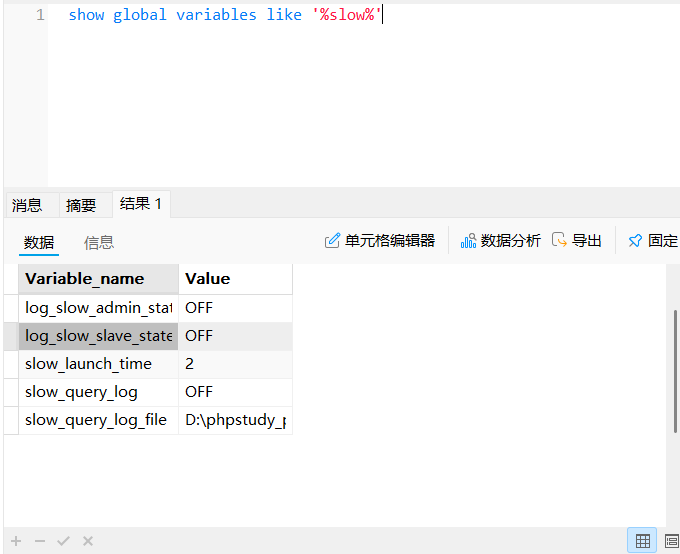
Task: Switch to the 数据 sub-tab
Action: [39, 242]
